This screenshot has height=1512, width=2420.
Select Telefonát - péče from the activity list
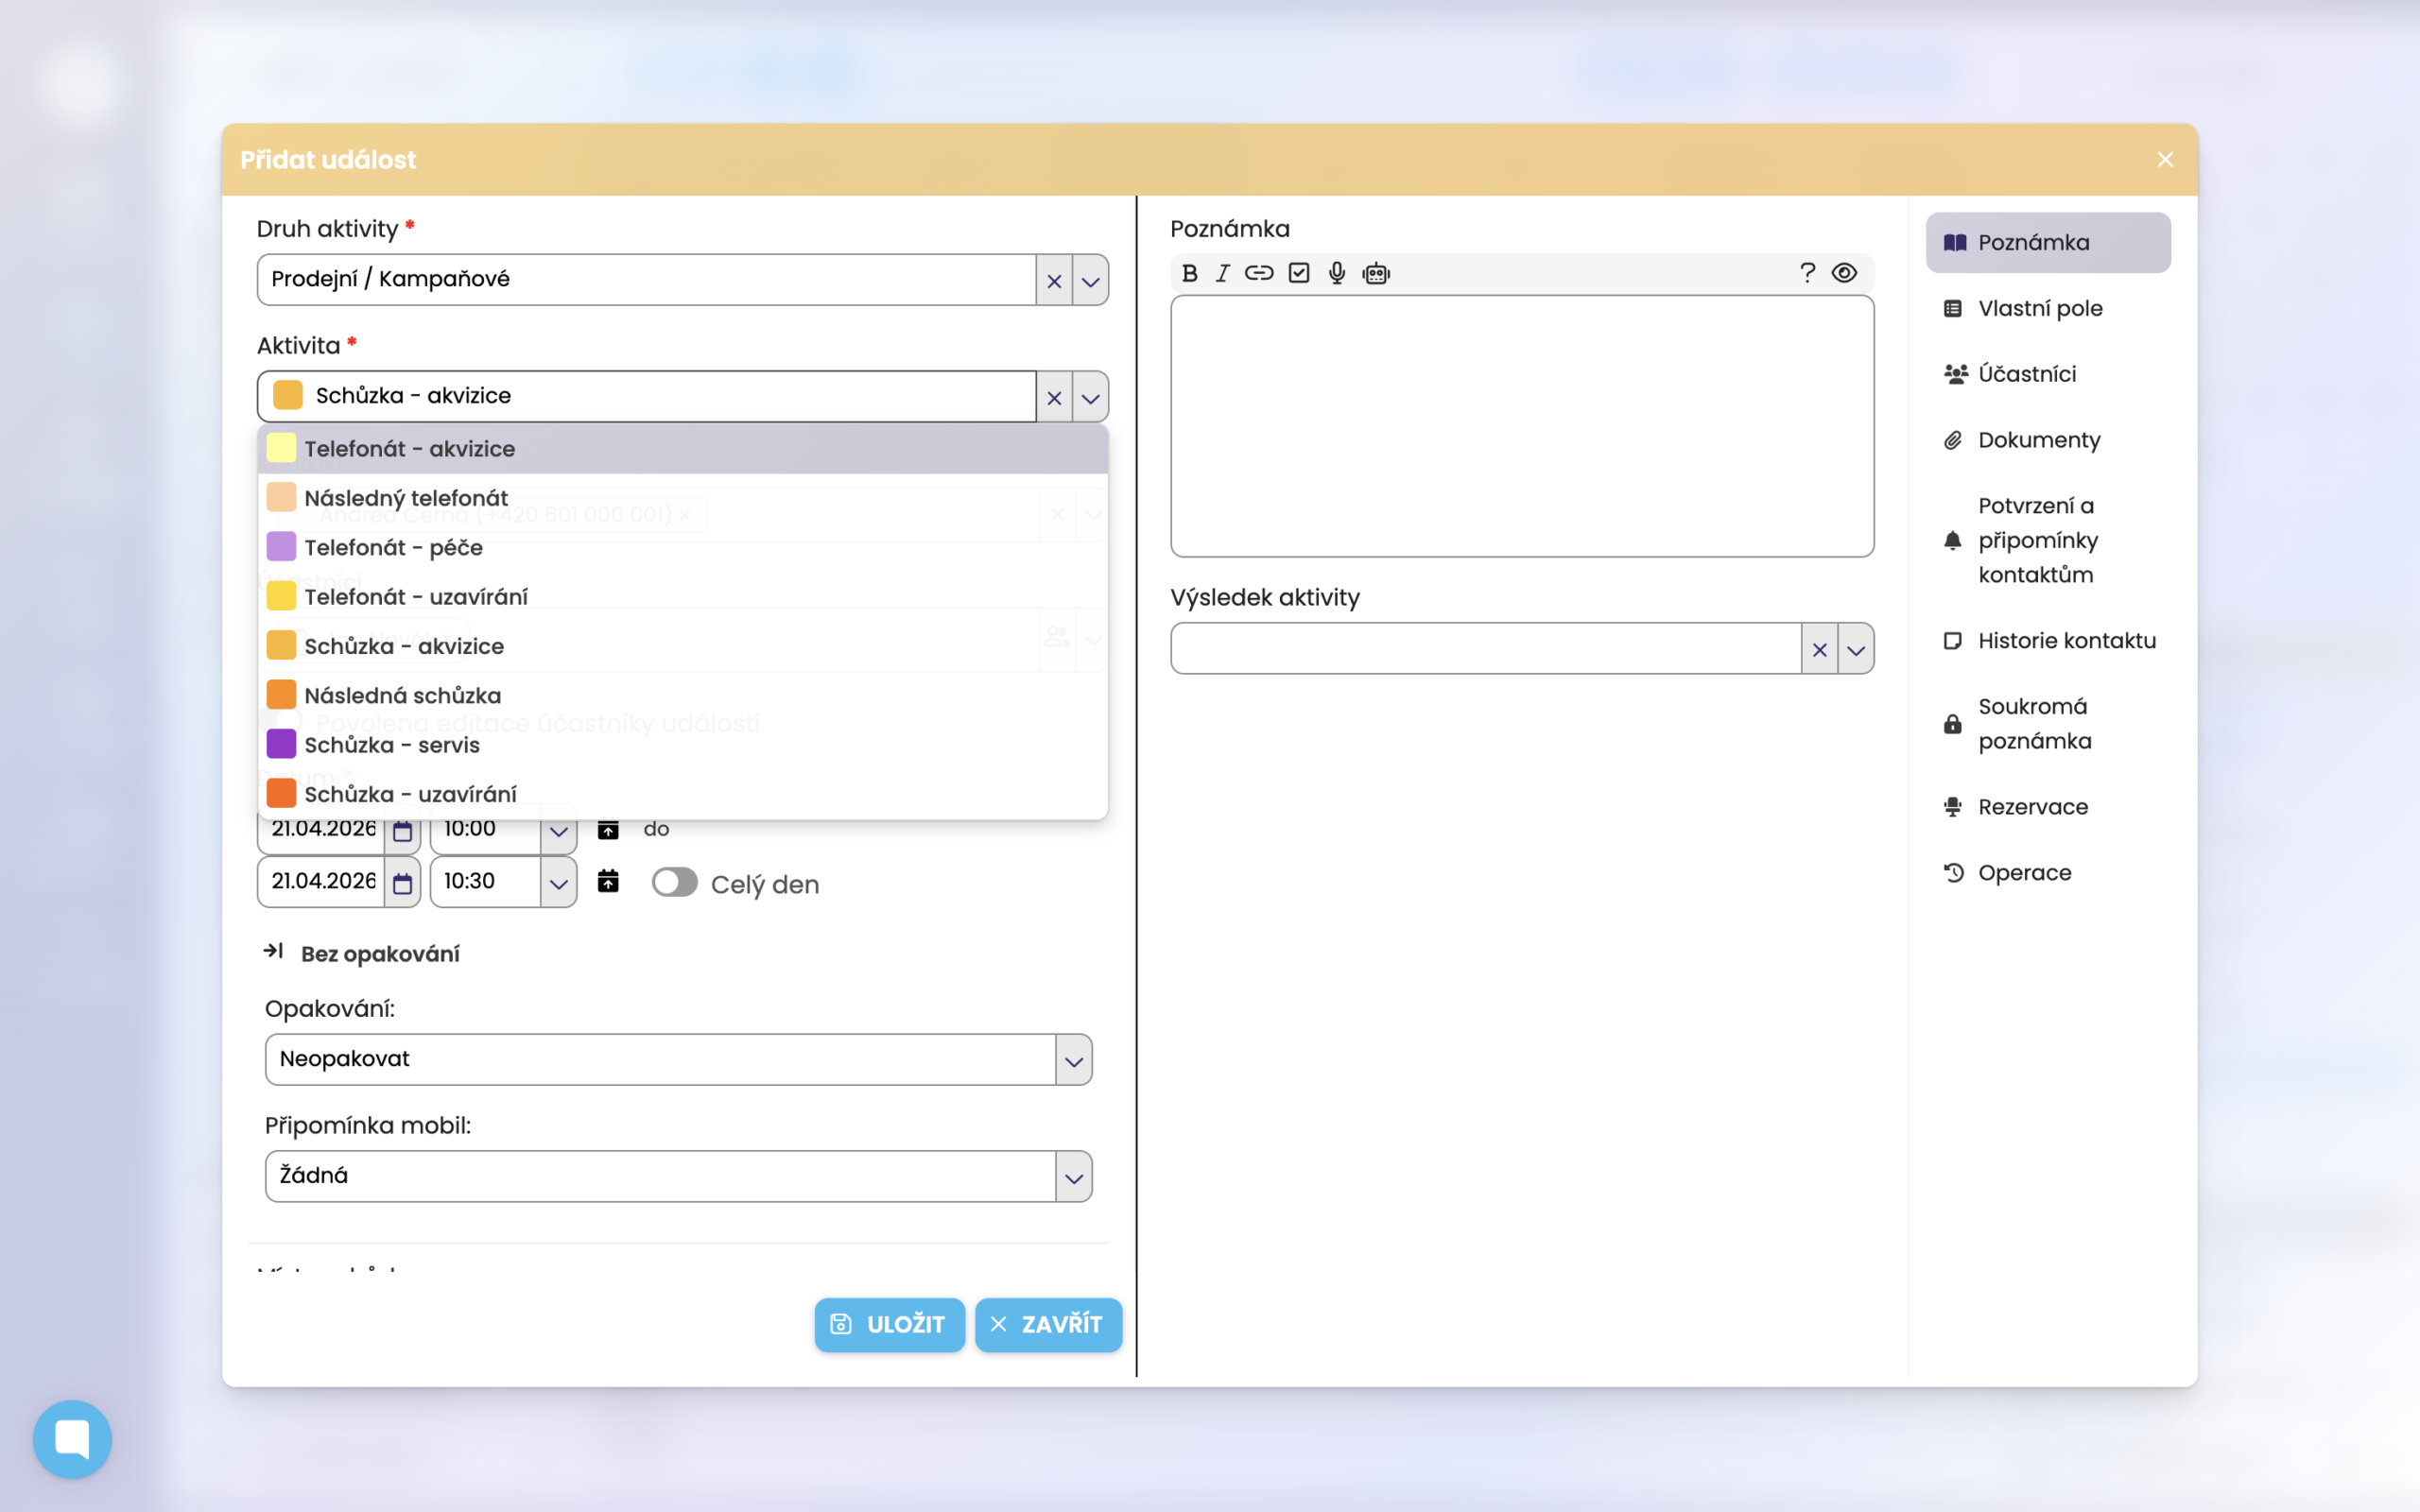point(394,547)
